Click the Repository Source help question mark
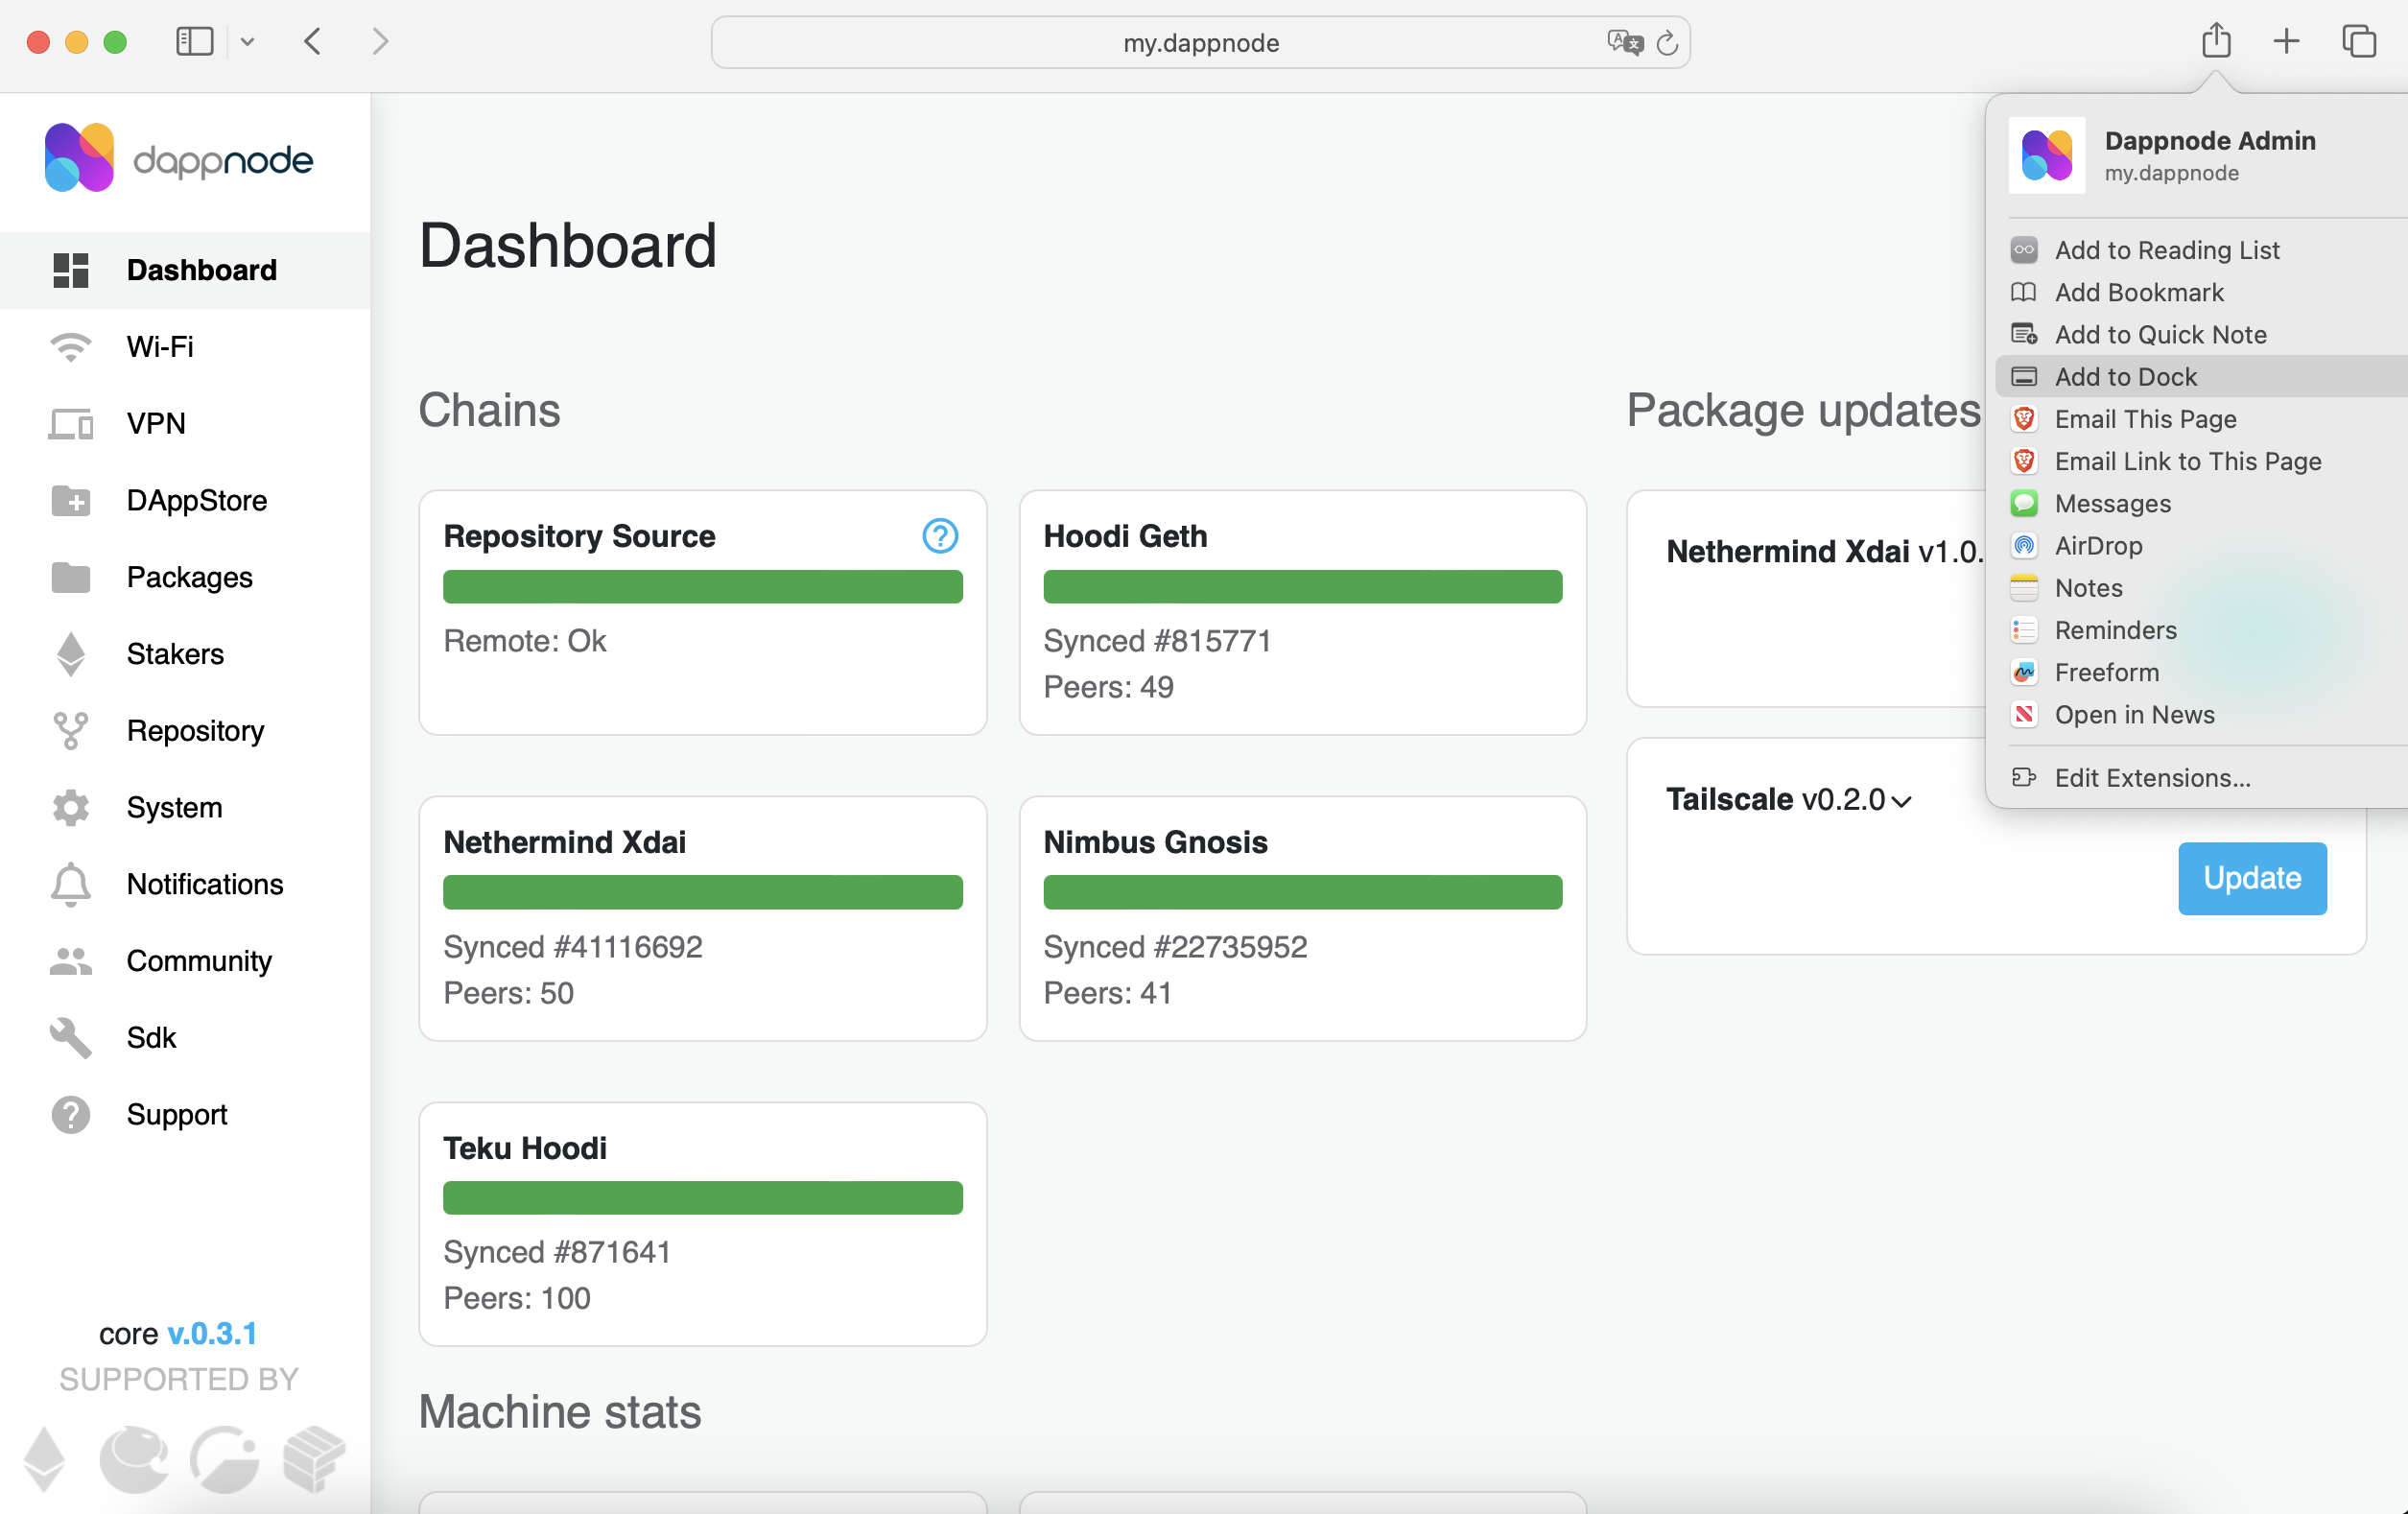The image size is (2408, 1514). 939,536
